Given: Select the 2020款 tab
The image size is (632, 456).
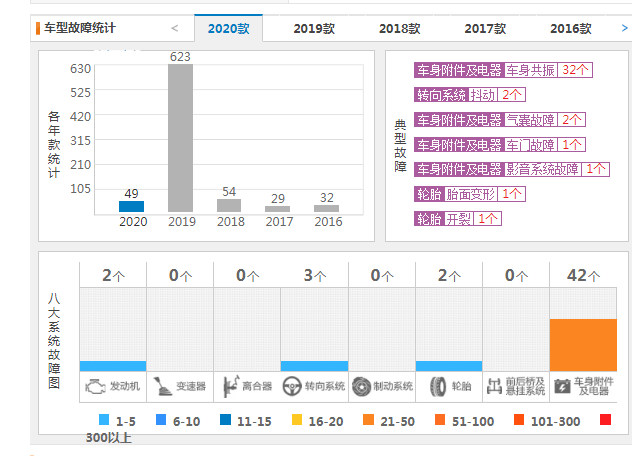Looking at the screenshot, I should [229, 28].
